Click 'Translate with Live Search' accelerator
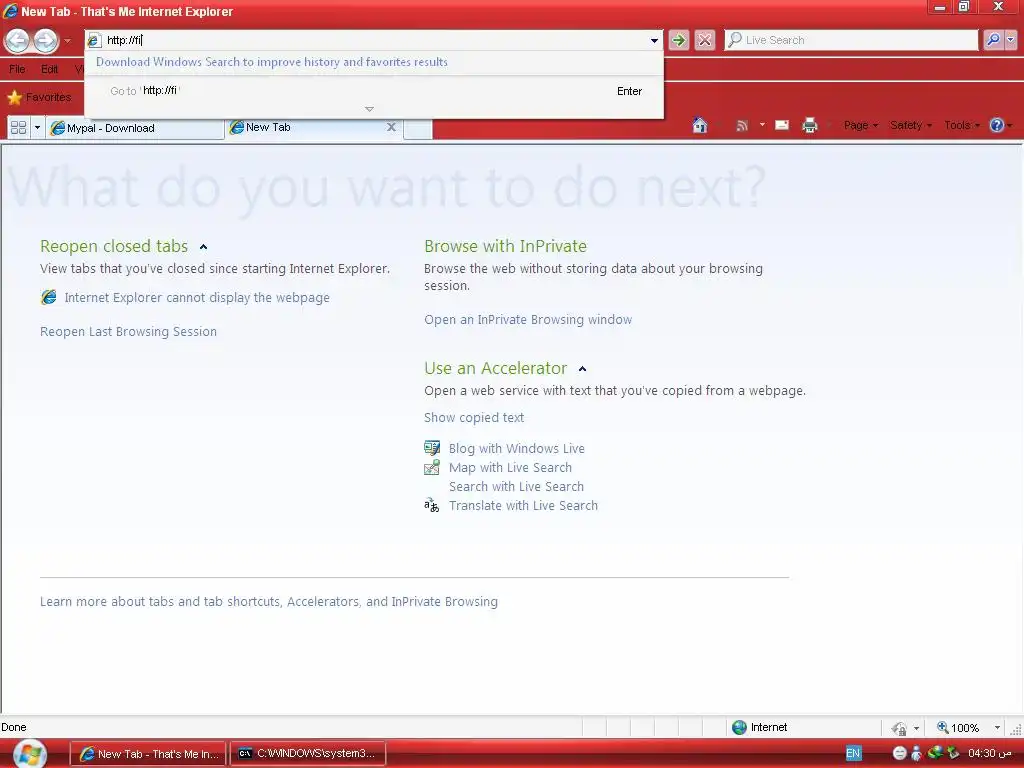 point(523,505)
